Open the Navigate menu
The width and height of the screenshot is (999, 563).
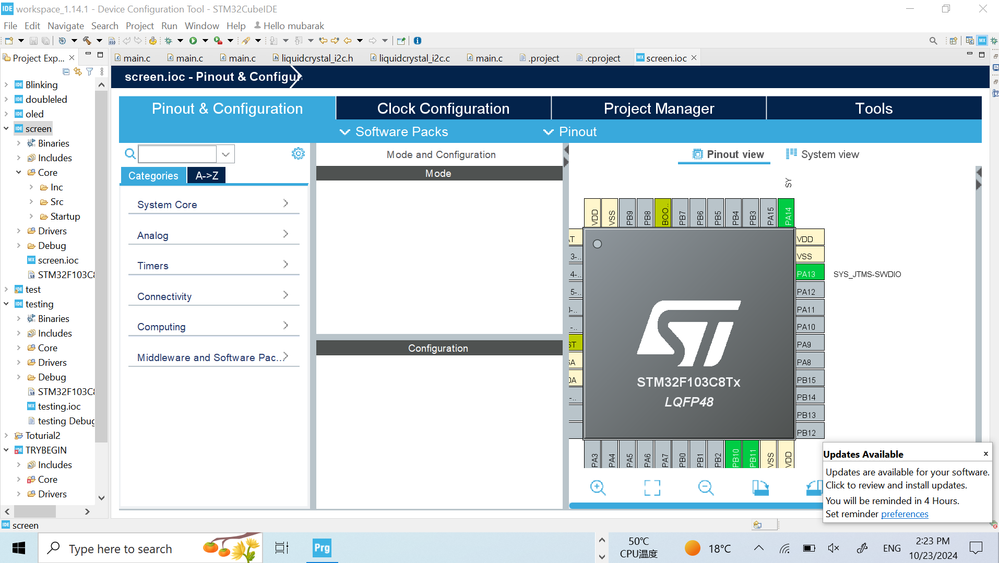[x=65, y=25]
